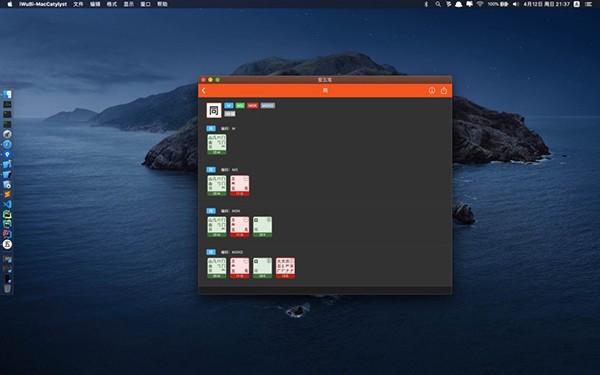Open the first green card in MGK row
The height and width of the screenshot is (375, 600).
coord(217,227)
